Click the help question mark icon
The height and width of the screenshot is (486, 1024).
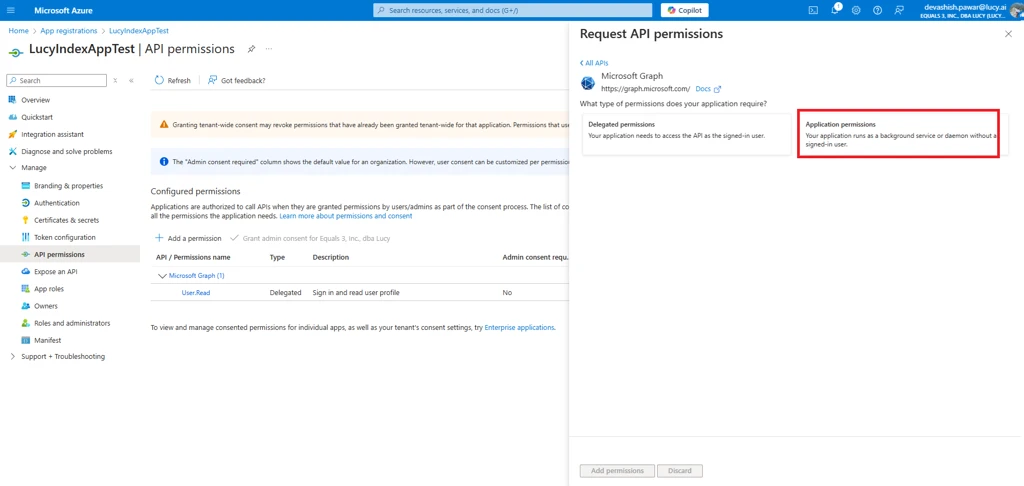[x=877, y=10]
